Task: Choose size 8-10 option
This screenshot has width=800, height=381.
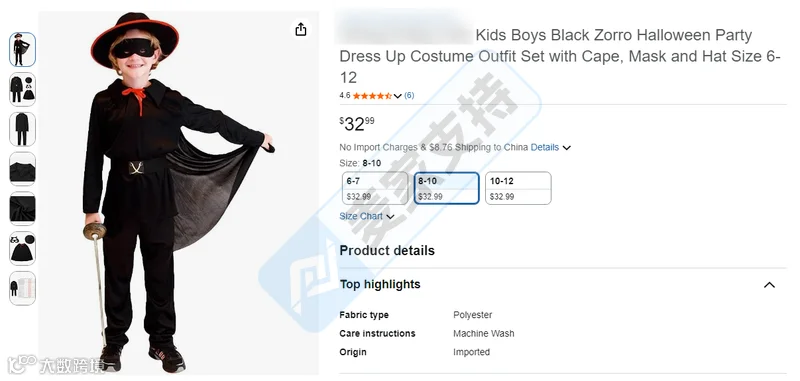Action: click(x=446, y=188)
